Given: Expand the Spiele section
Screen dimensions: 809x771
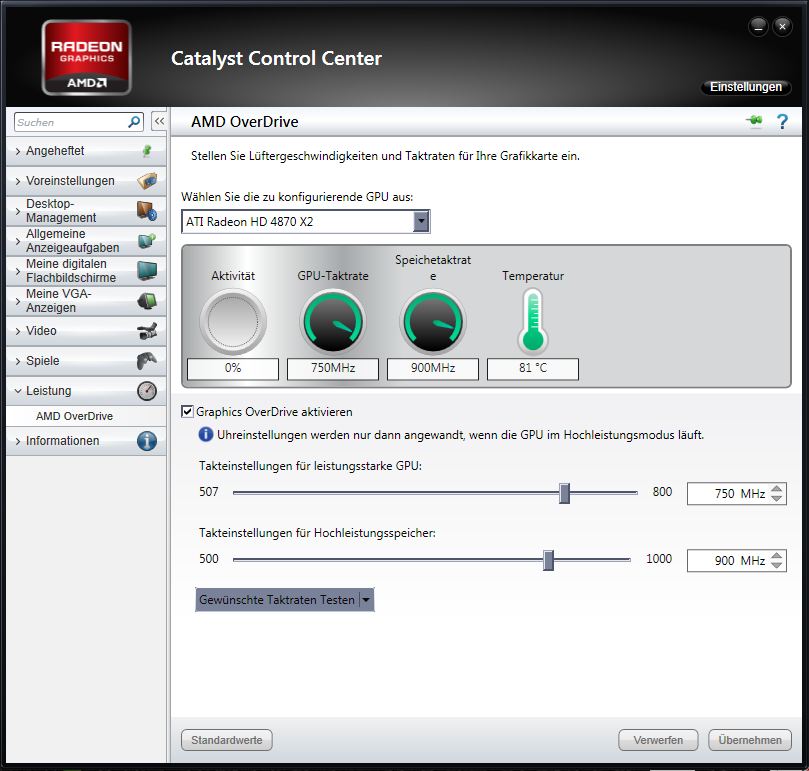Looking at the screenshot, I should point(18,361).
